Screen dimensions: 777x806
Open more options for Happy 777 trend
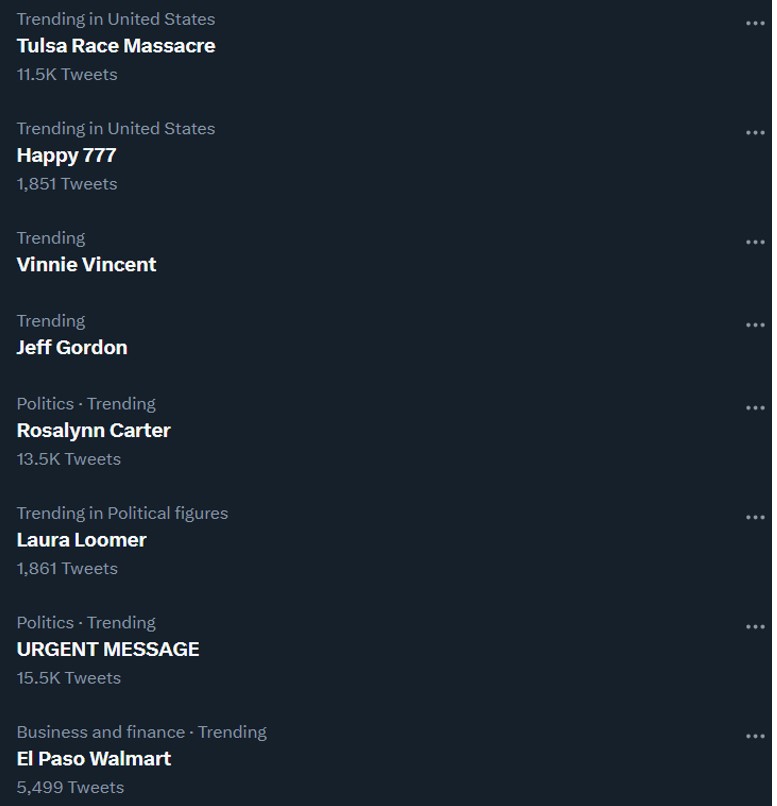(754, 132)
